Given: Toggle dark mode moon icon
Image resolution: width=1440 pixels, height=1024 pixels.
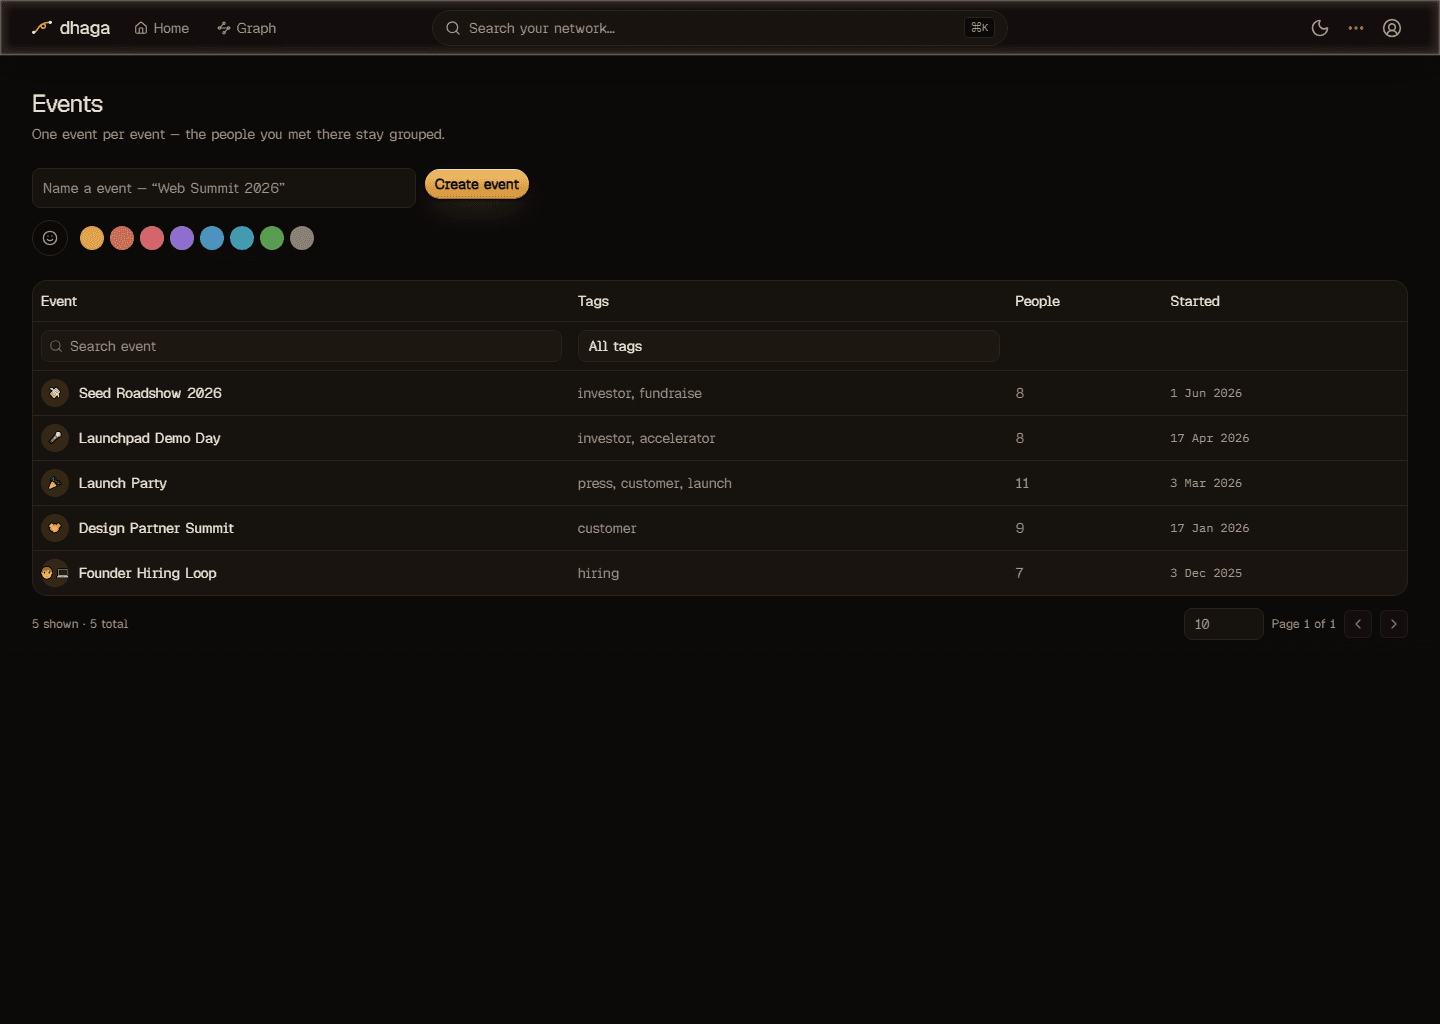Looking at the screenshot, I should [1320, 28].
